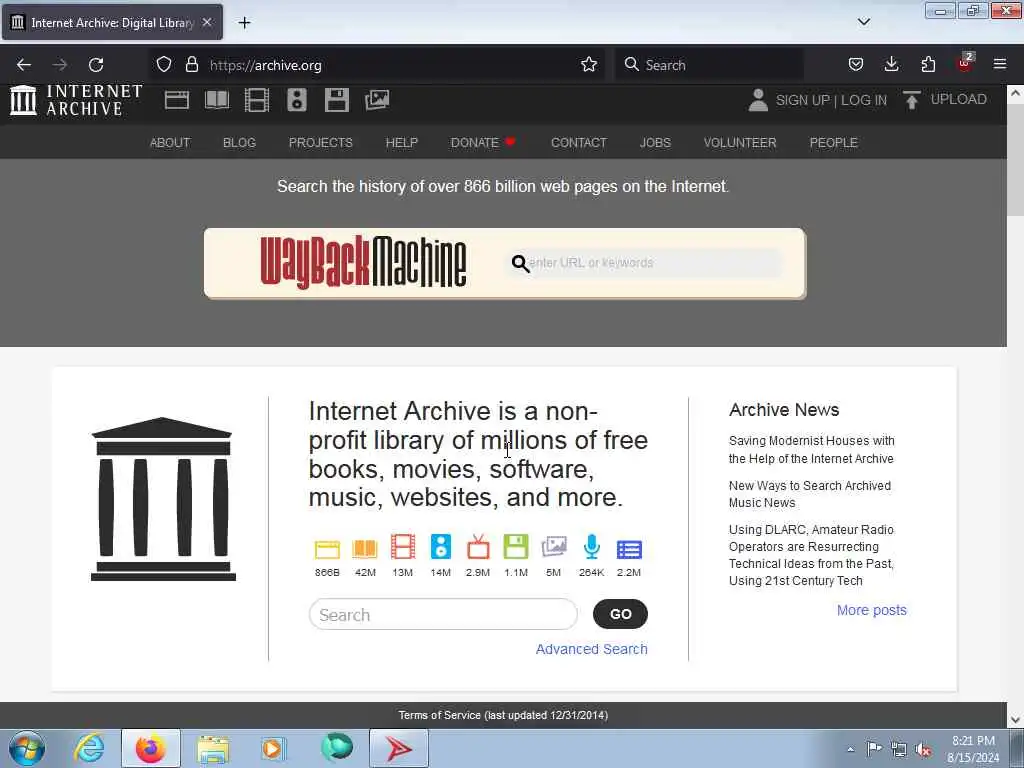Click the LOG IN link
The image size is (1024, 768).
pyautogui.click(x=863, y=101)
